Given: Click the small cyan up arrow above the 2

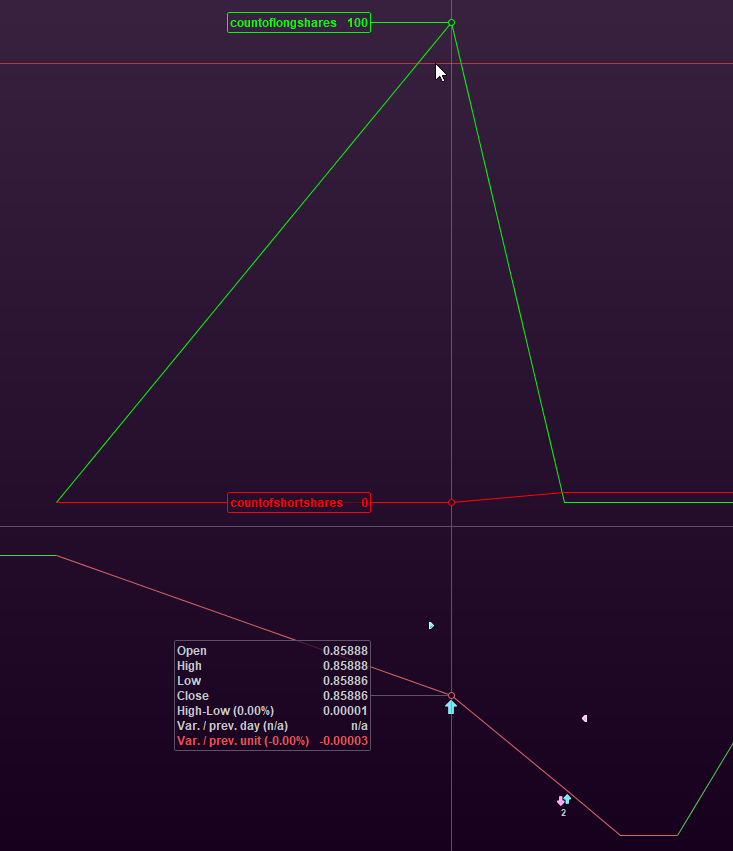Looking at the screenshot, I should (x=567, y=799).
